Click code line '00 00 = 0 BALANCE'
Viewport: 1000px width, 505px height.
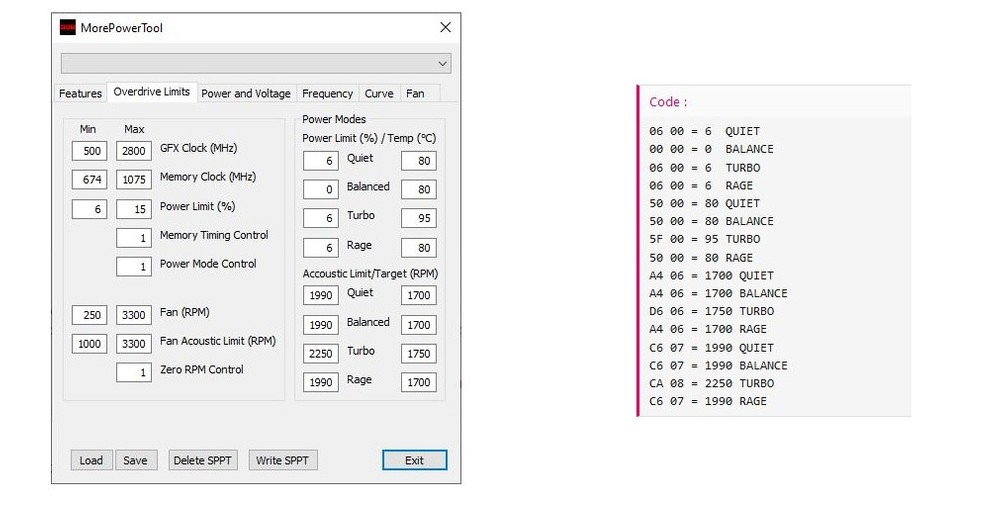click(x=711, y=149)
